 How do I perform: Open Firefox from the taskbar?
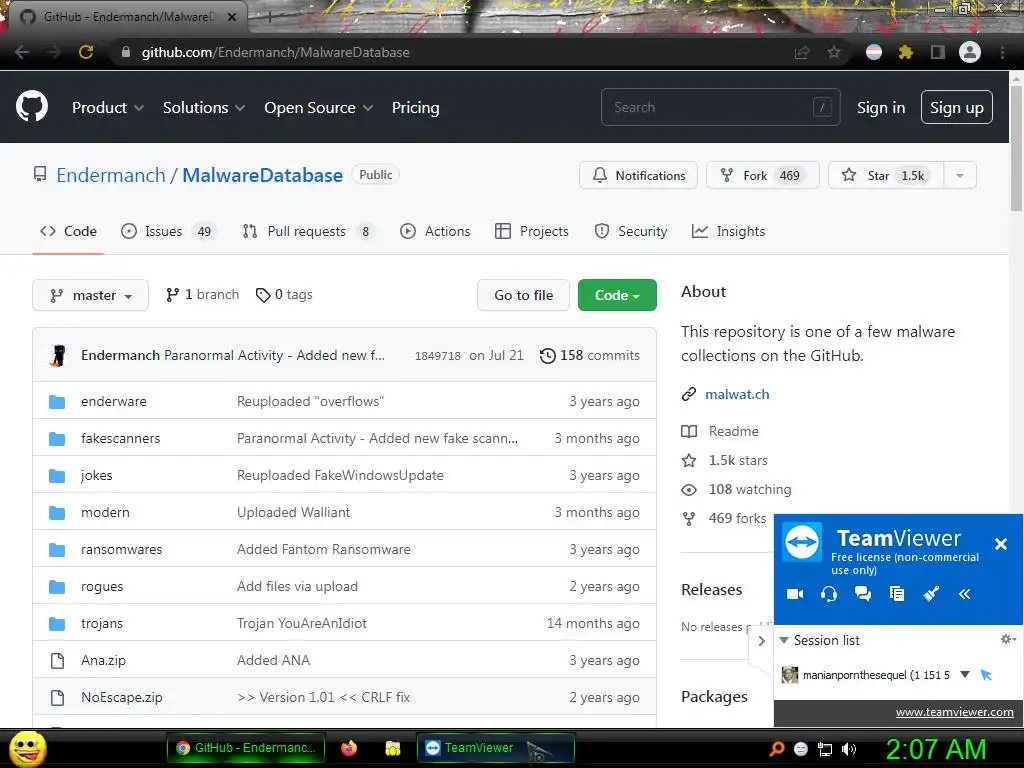pyautogui.click(x=349, y=748)
